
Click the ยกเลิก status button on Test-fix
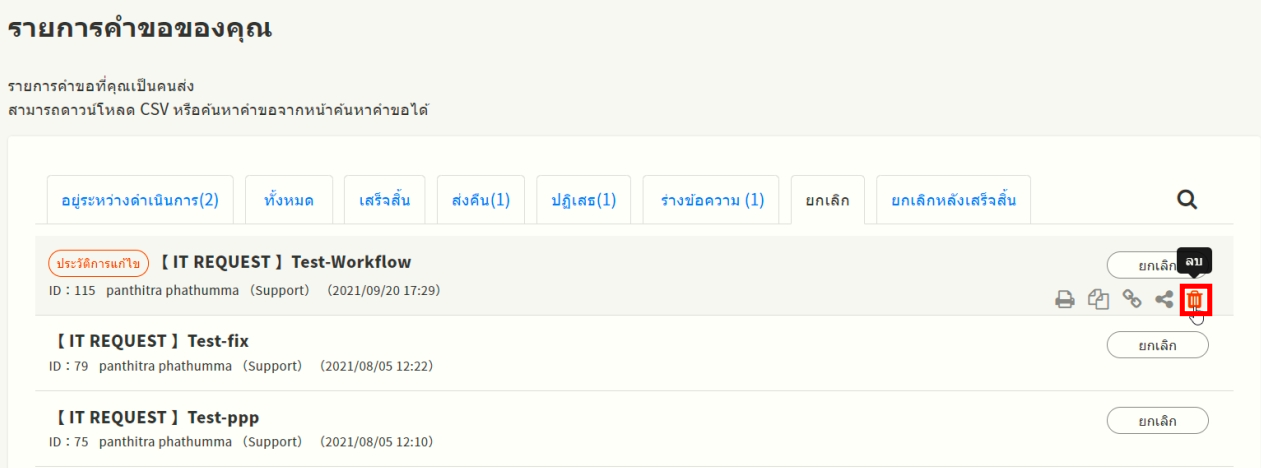pos(1157,345)
